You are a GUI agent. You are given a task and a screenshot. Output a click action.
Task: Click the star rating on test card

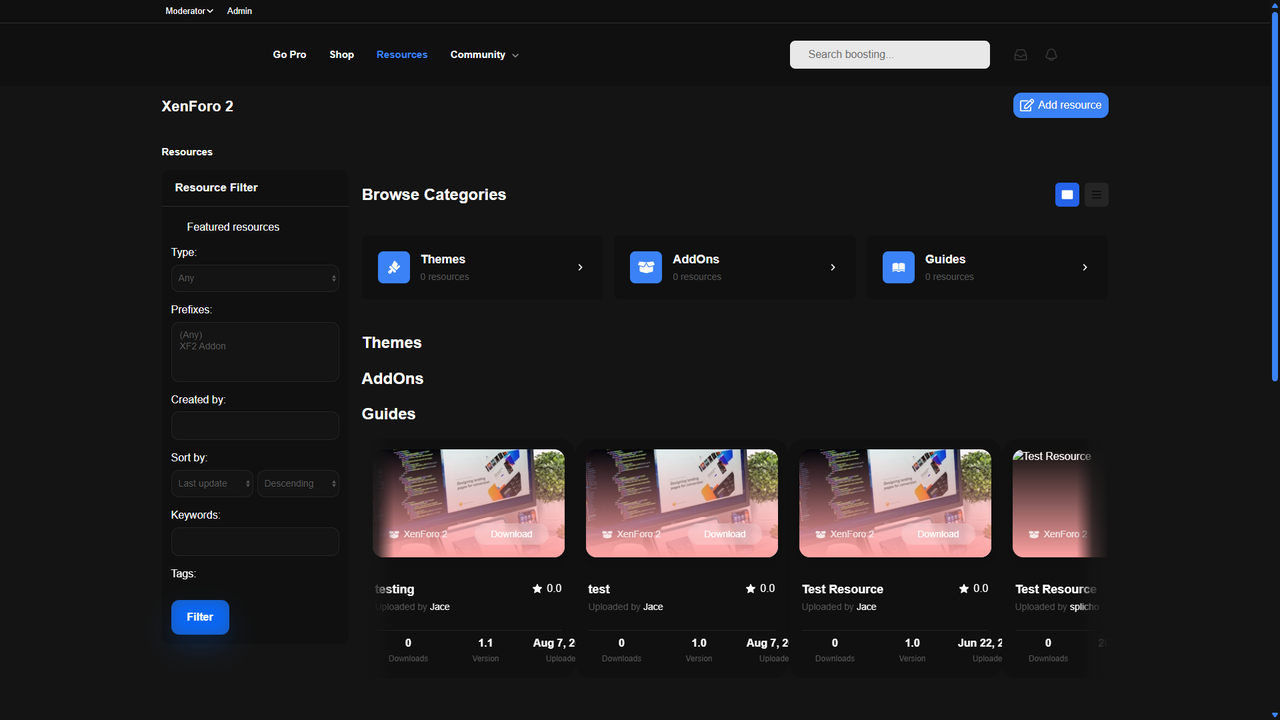click(760, 589)
